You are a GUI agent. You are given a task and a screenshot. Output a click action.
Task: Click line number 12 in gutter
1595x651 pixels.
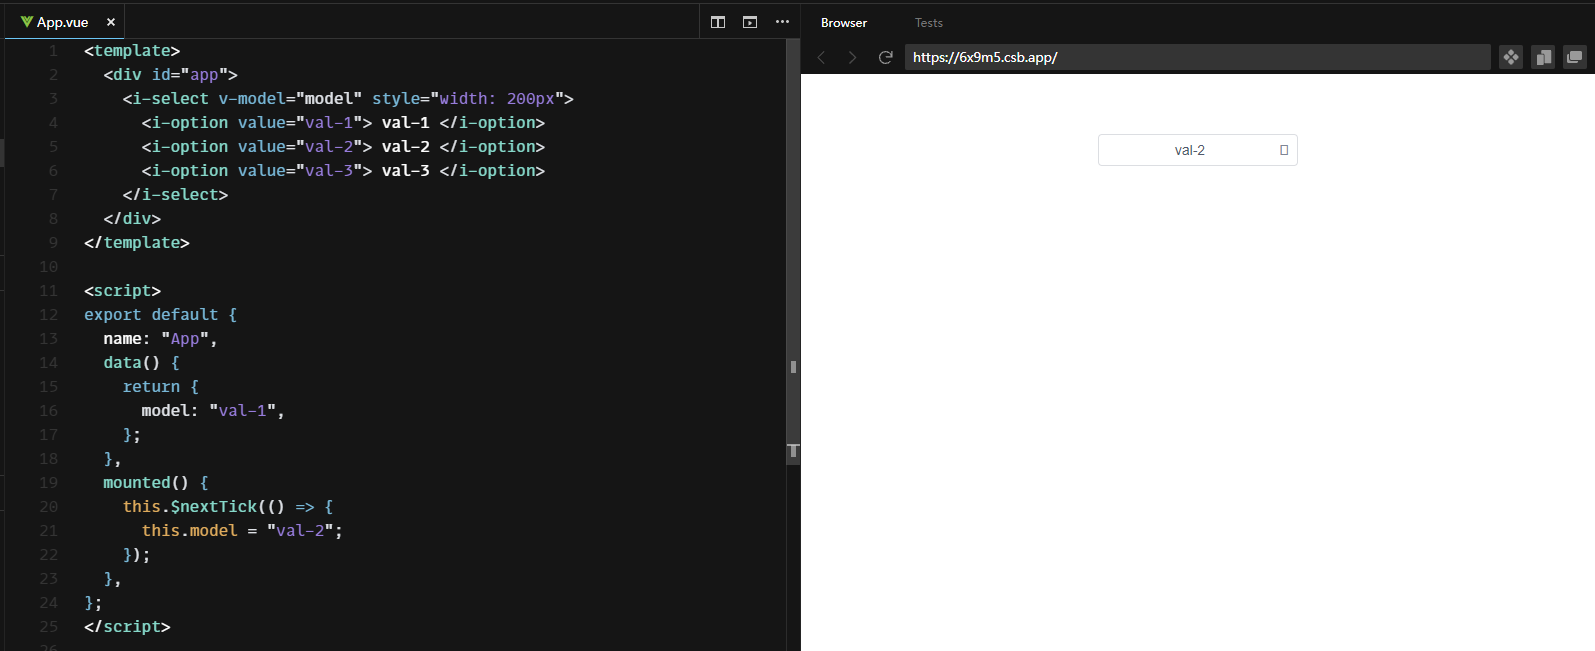pos(49,315)
